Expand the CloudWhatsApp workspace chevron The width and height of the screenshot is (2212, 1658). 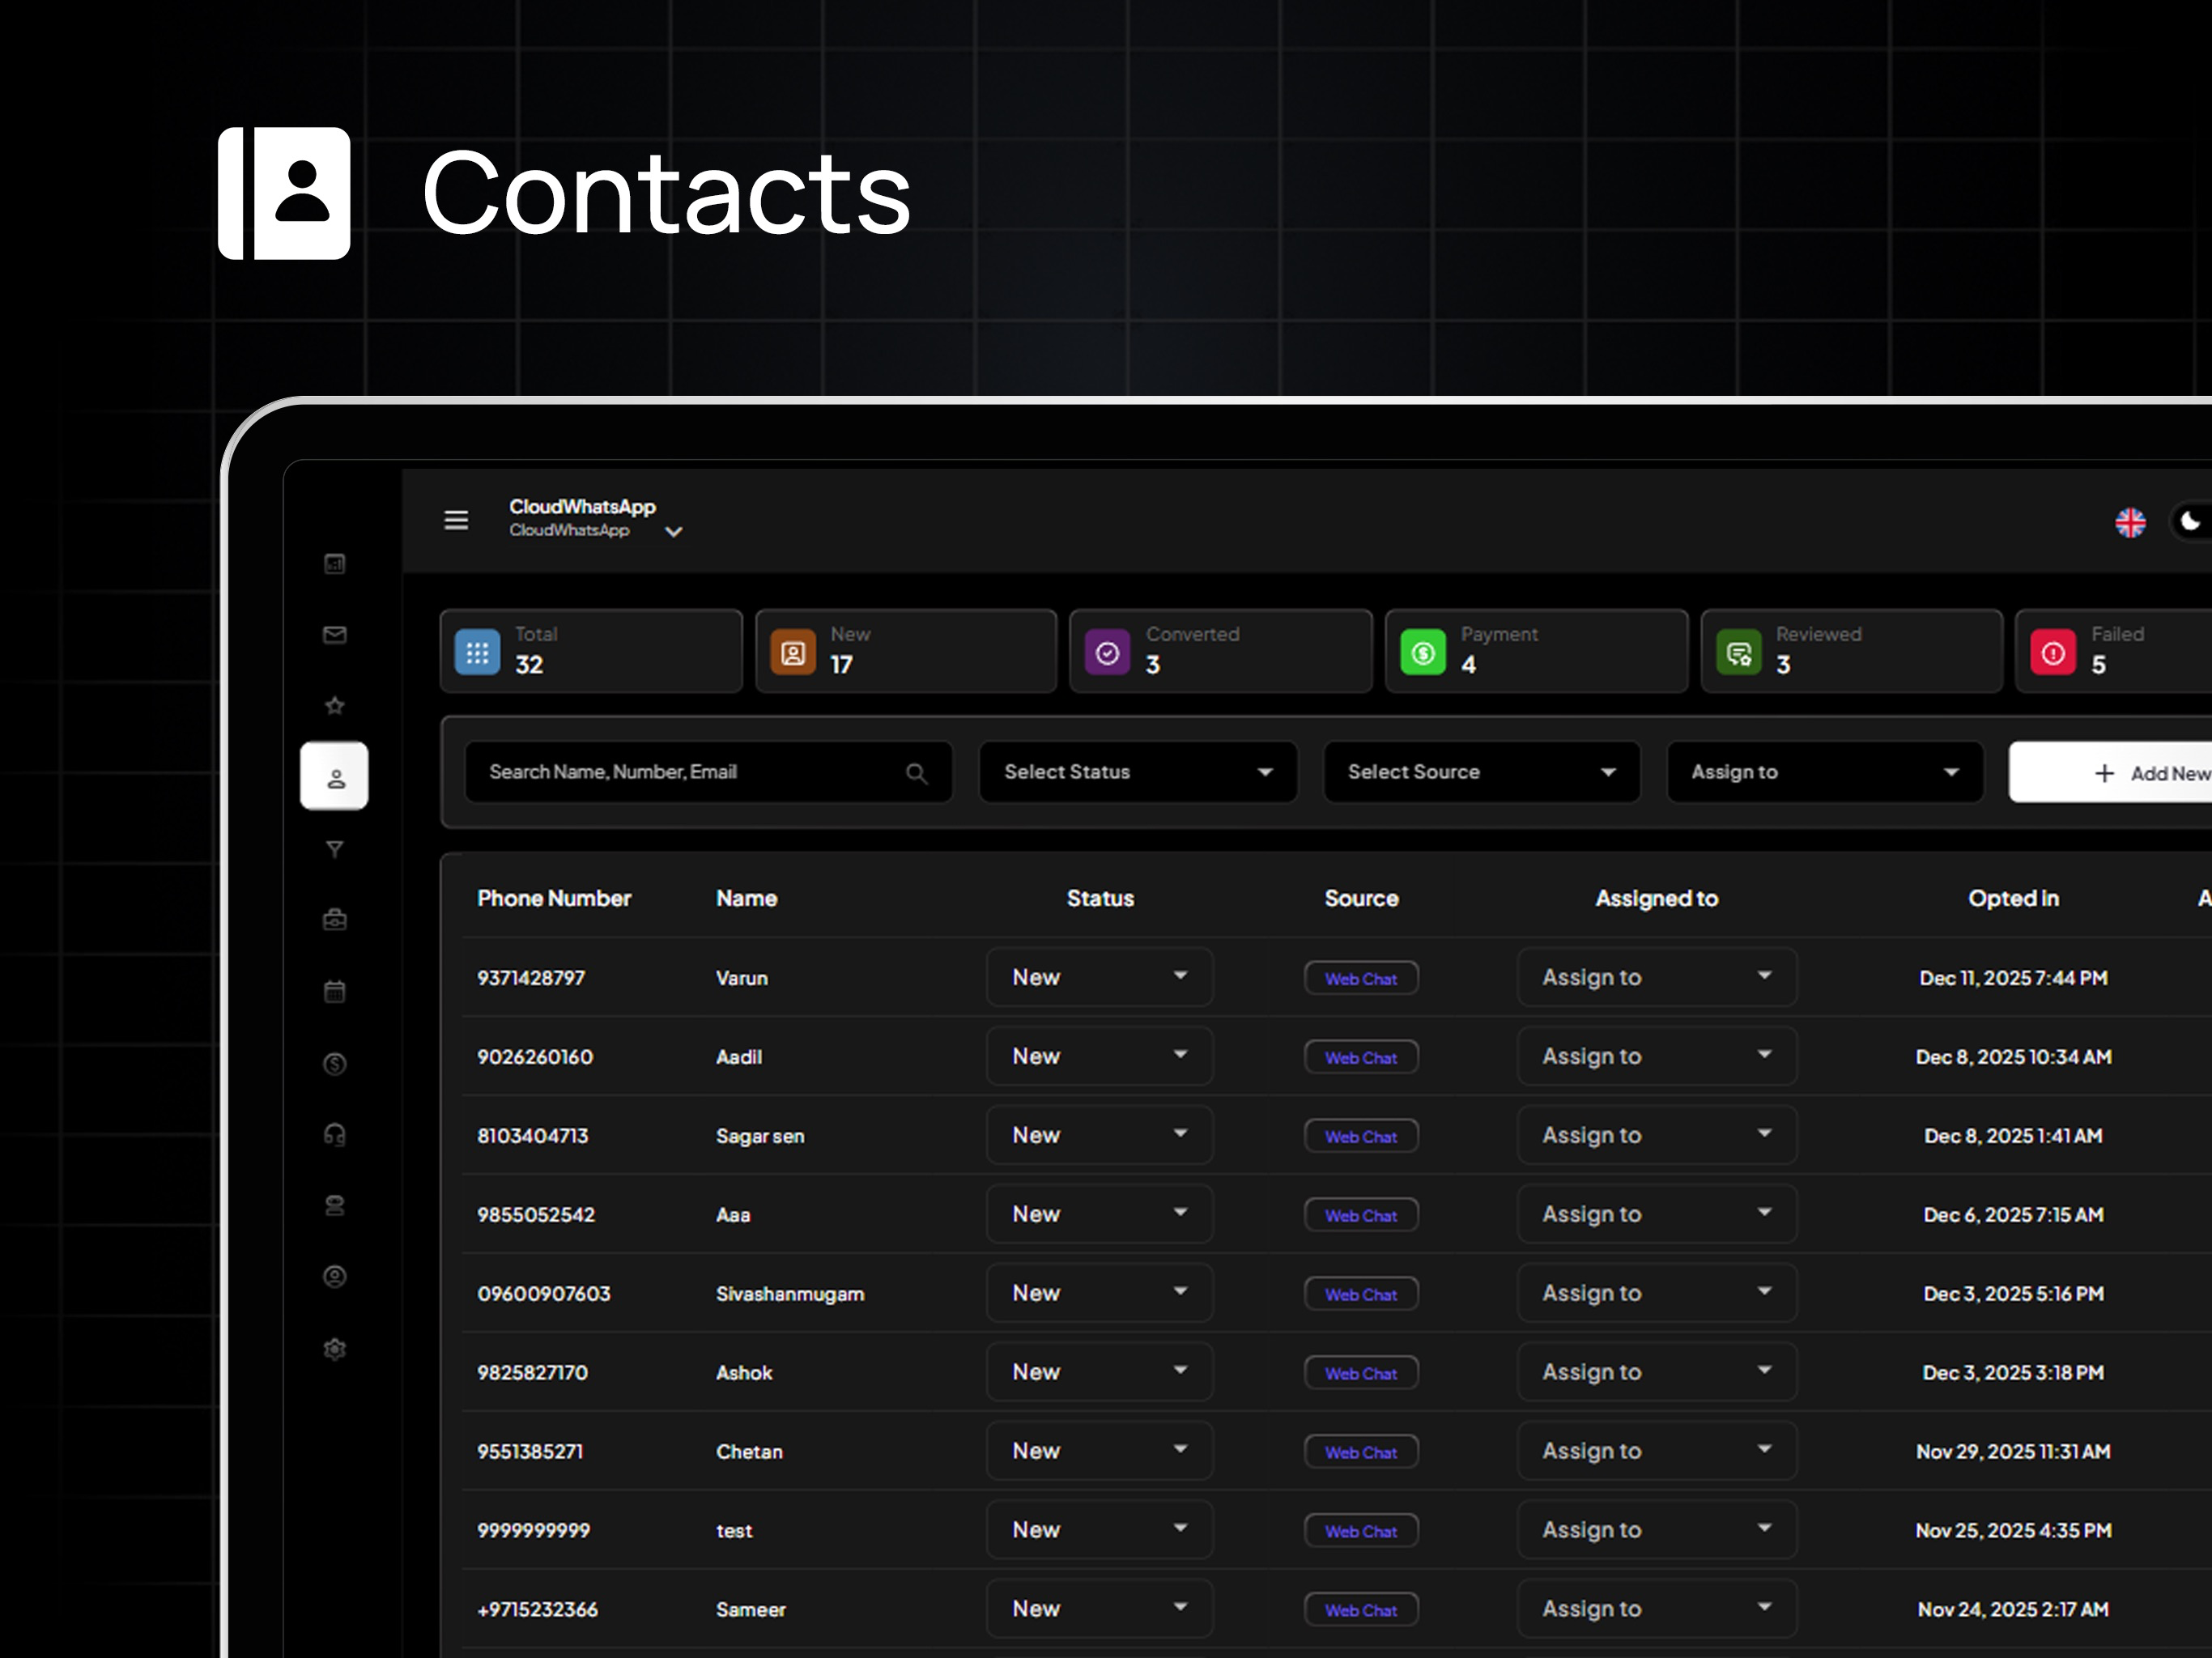(x=674, y=532)
